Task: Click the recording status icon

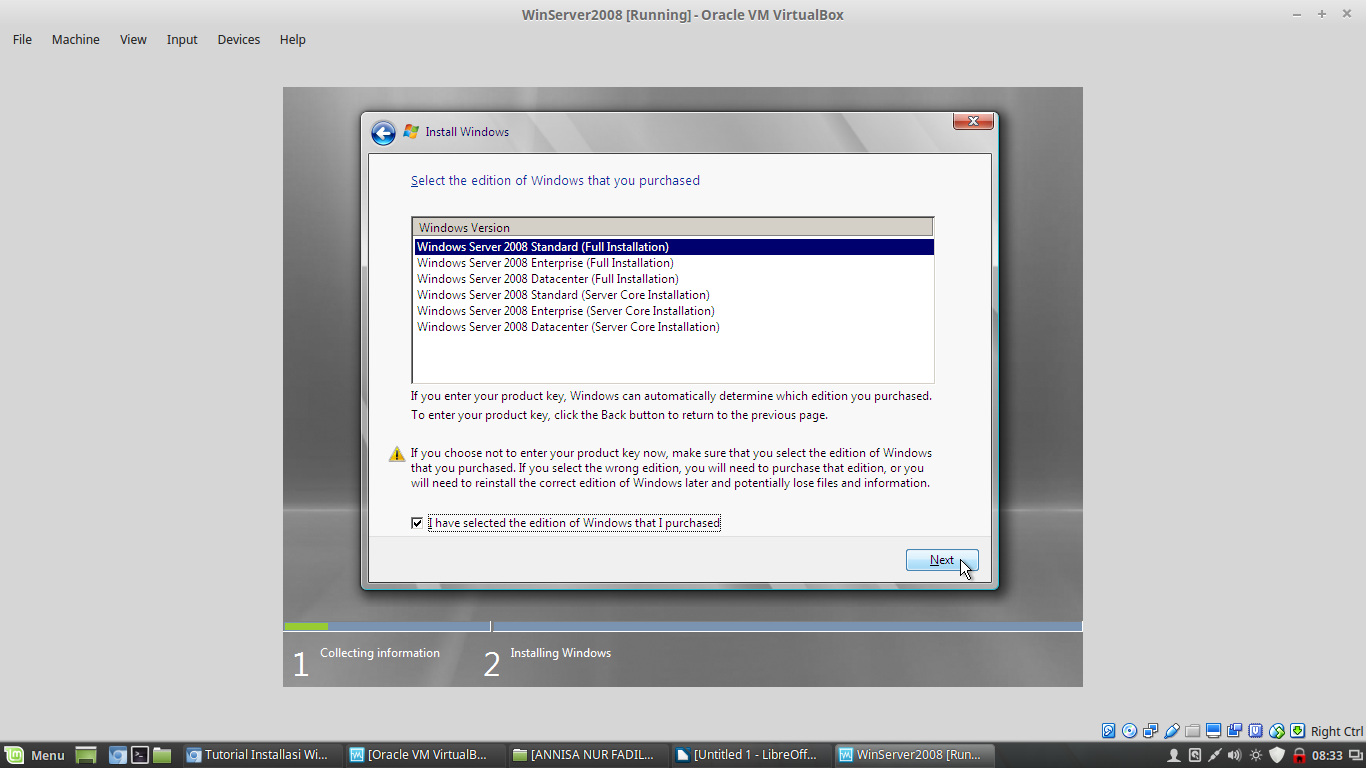Action: click(1235, 731)
